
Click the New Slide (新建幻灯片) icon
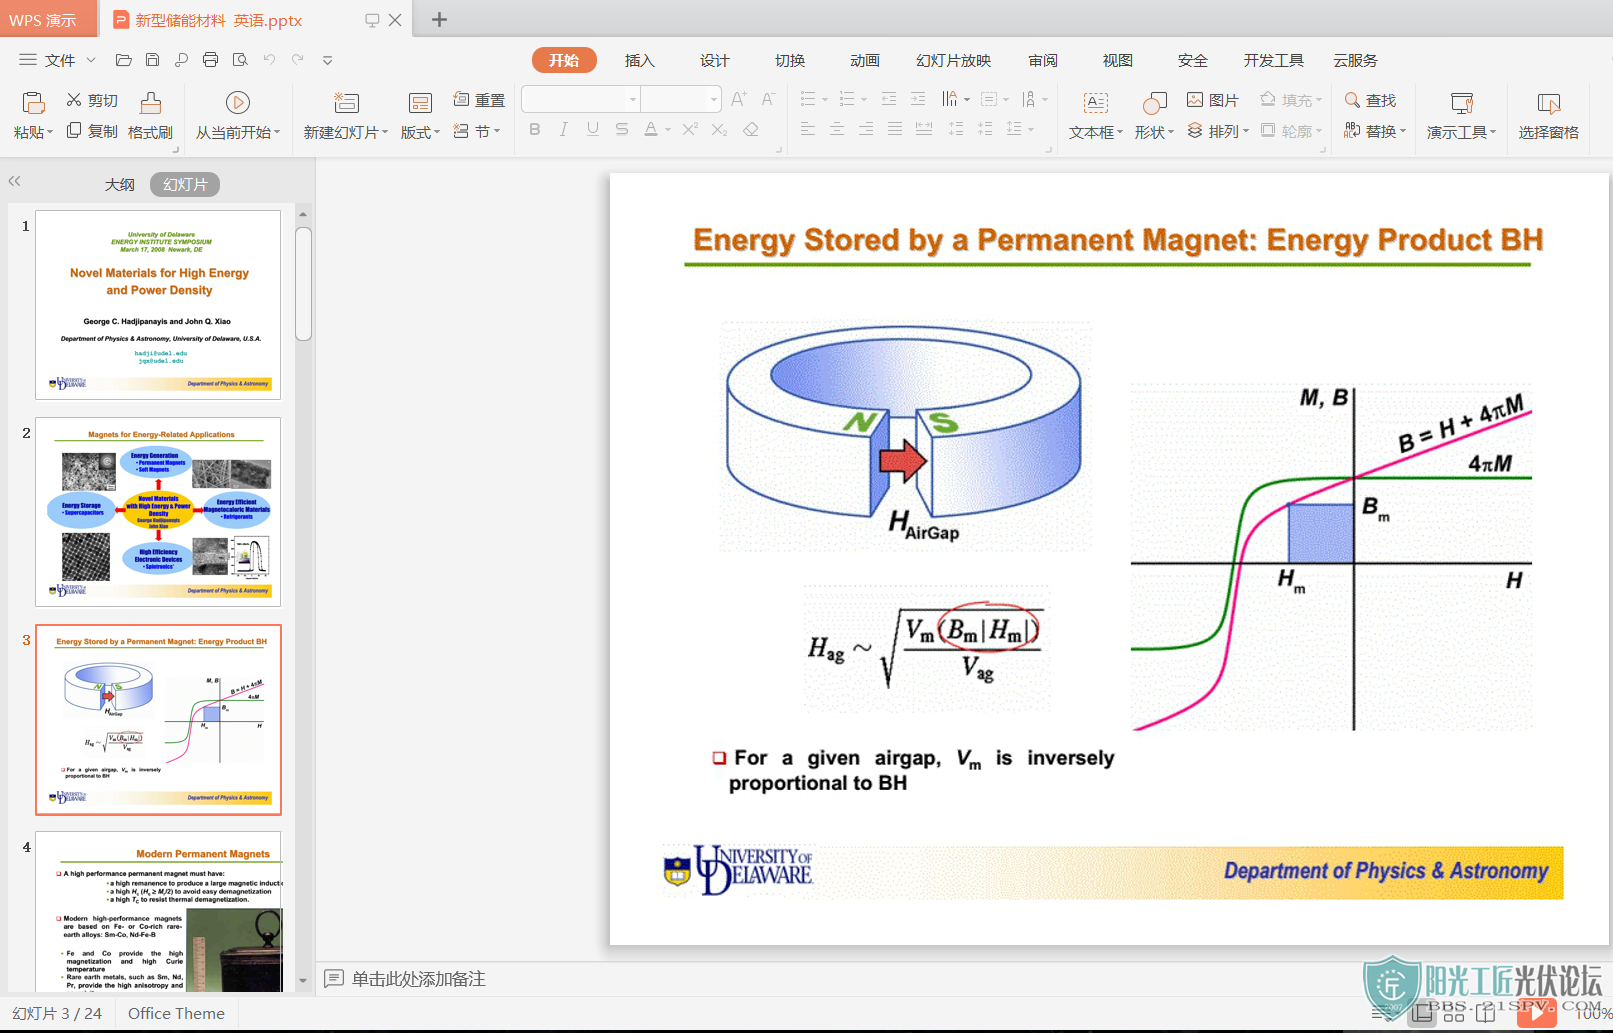pos(346,102)
